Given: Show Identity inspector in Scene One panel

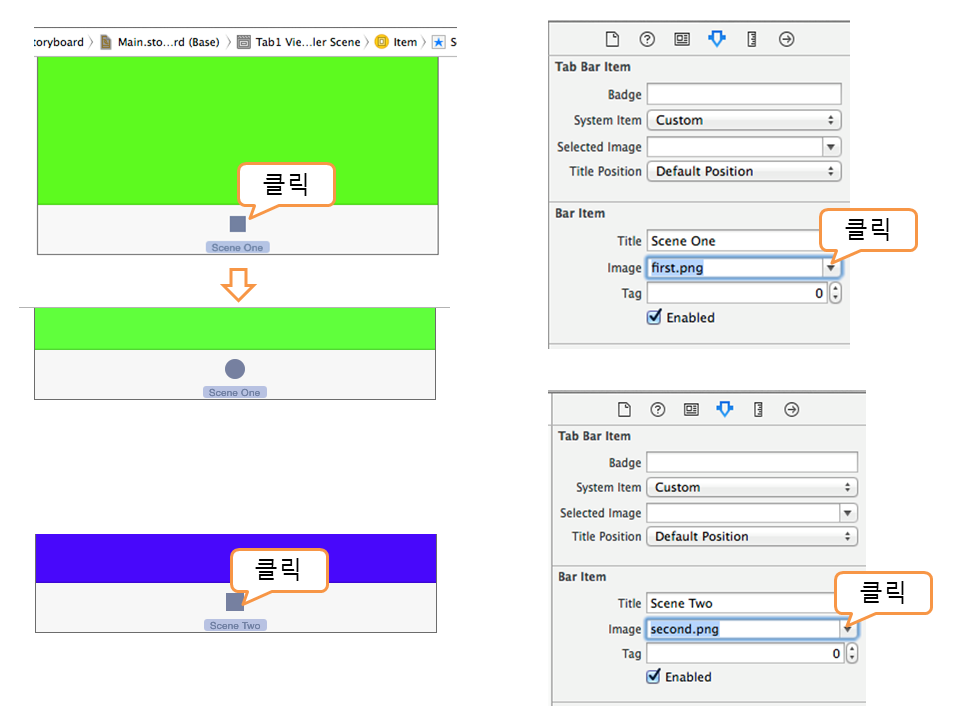Looking at the screenshot, I should (x=682, y=39).
